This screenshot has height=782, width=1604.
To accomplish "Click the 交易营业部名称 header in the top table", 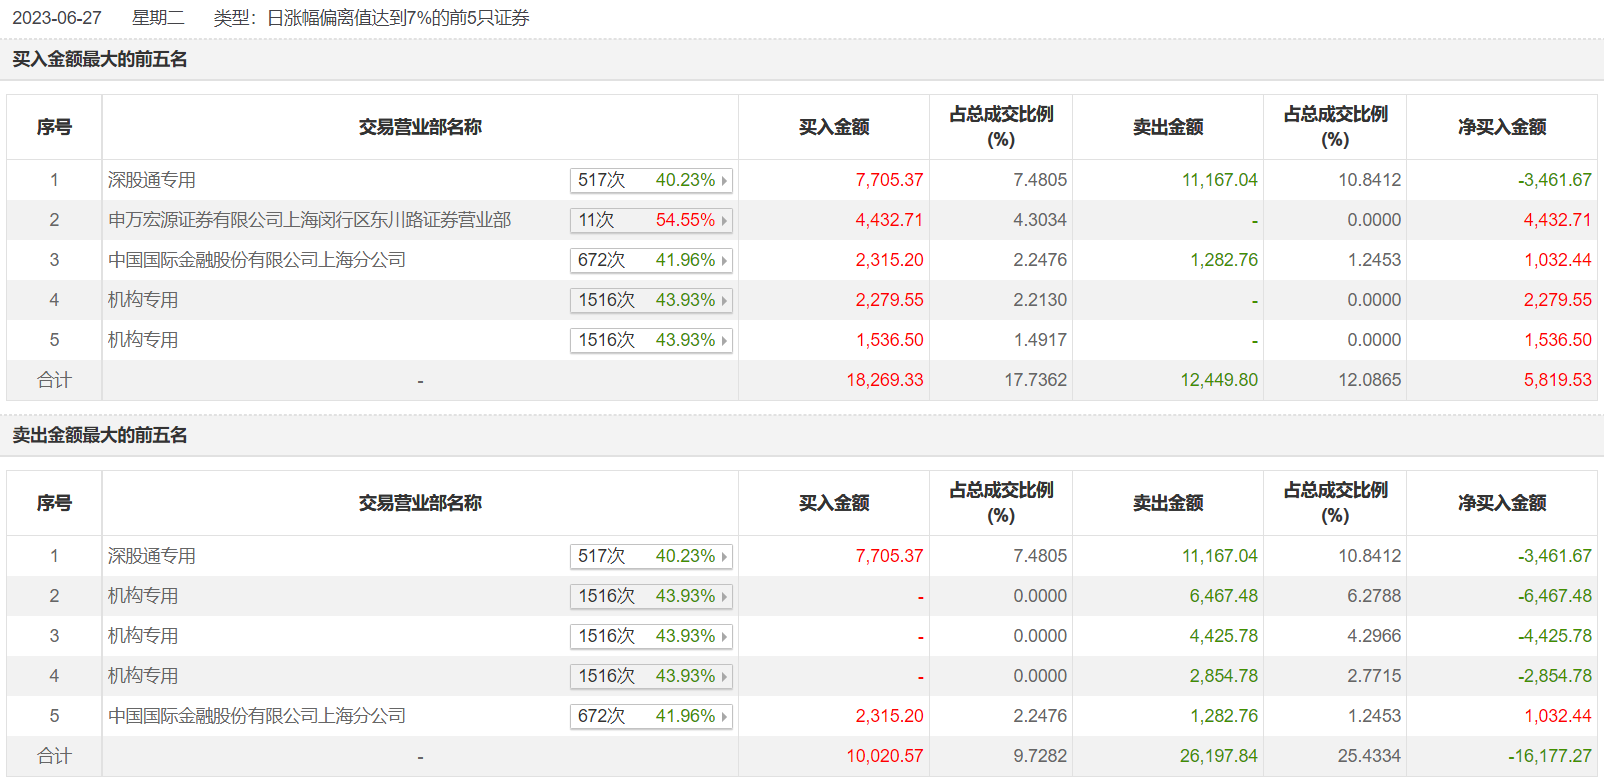I will 420,127.
